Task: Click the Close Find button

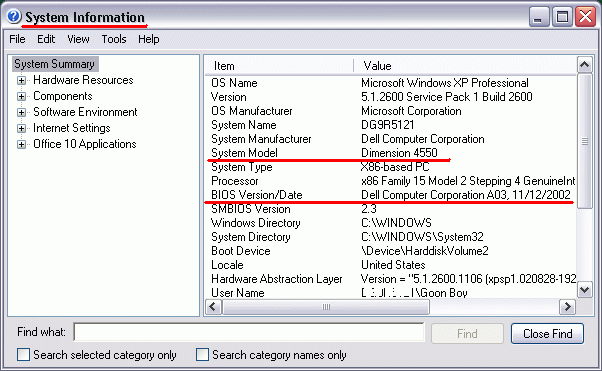Action: (x=547, y=333)
